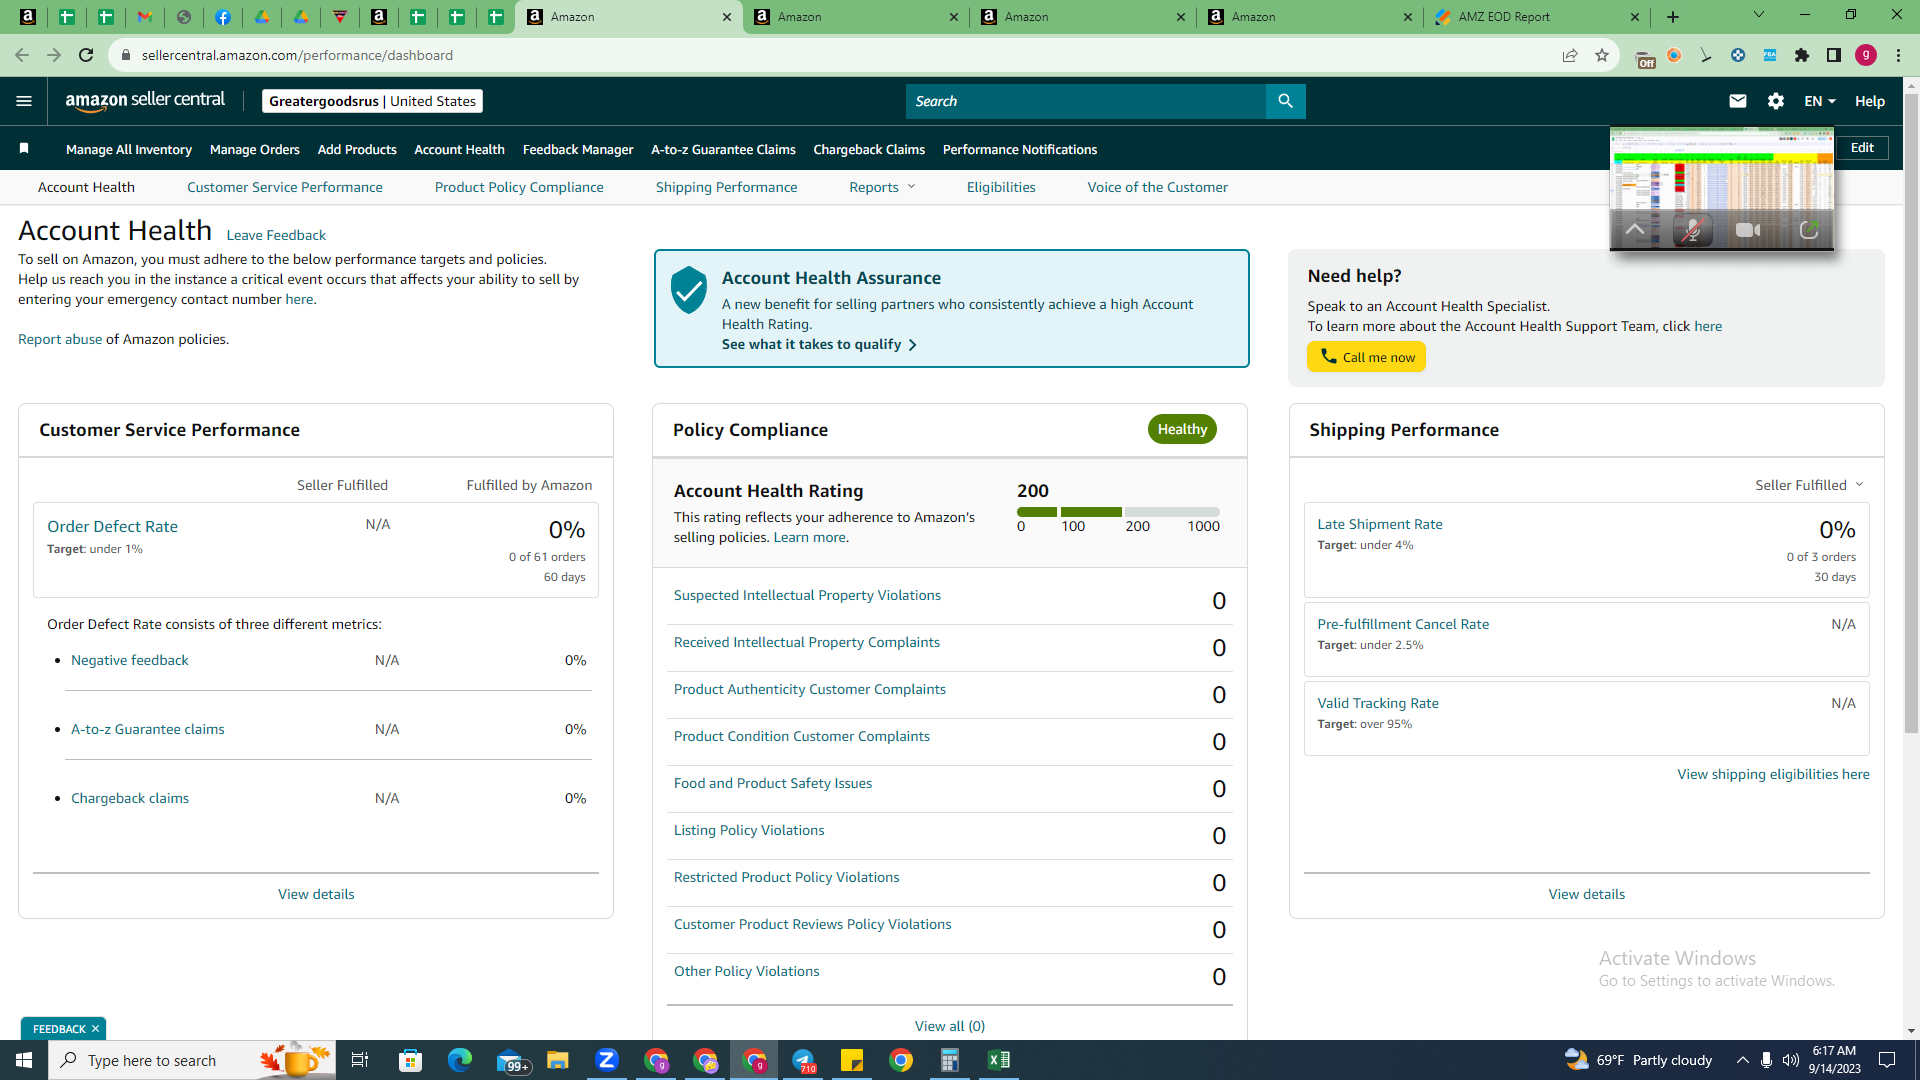
Task: Open Product Policy Compliance tab
Action: click(x=519, y=187)
